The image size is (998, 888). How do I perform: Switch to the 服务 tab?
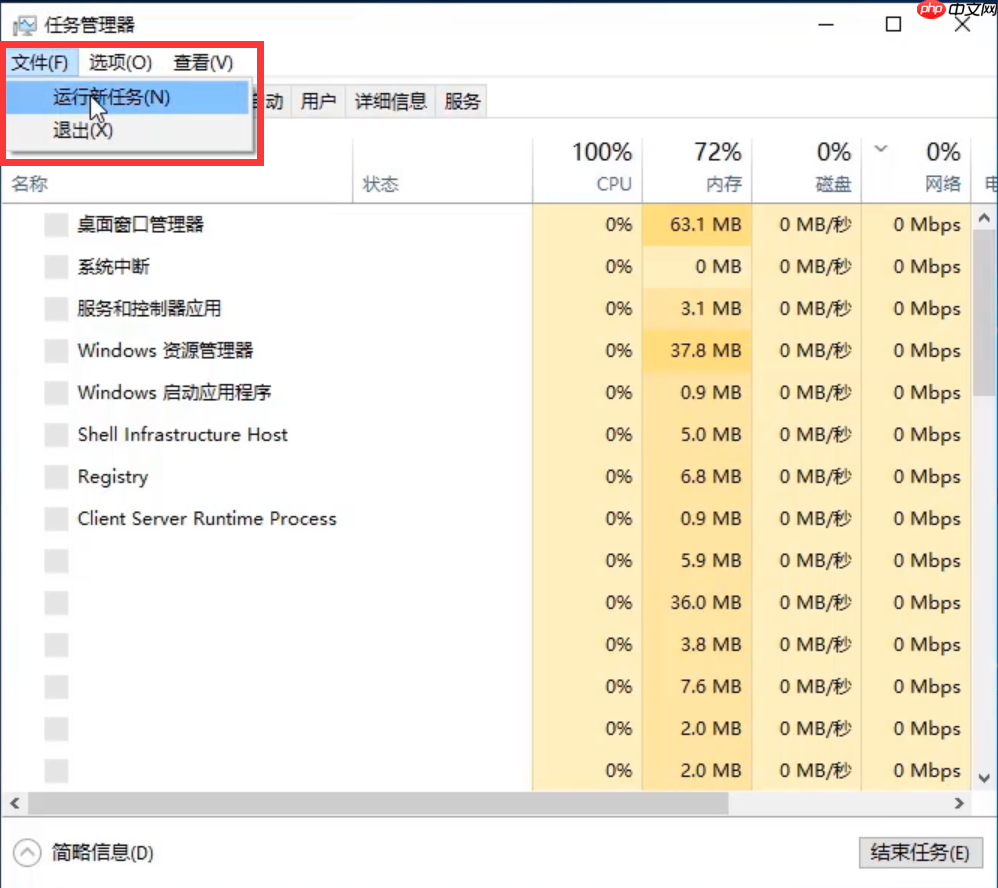[x=461, y=100]
